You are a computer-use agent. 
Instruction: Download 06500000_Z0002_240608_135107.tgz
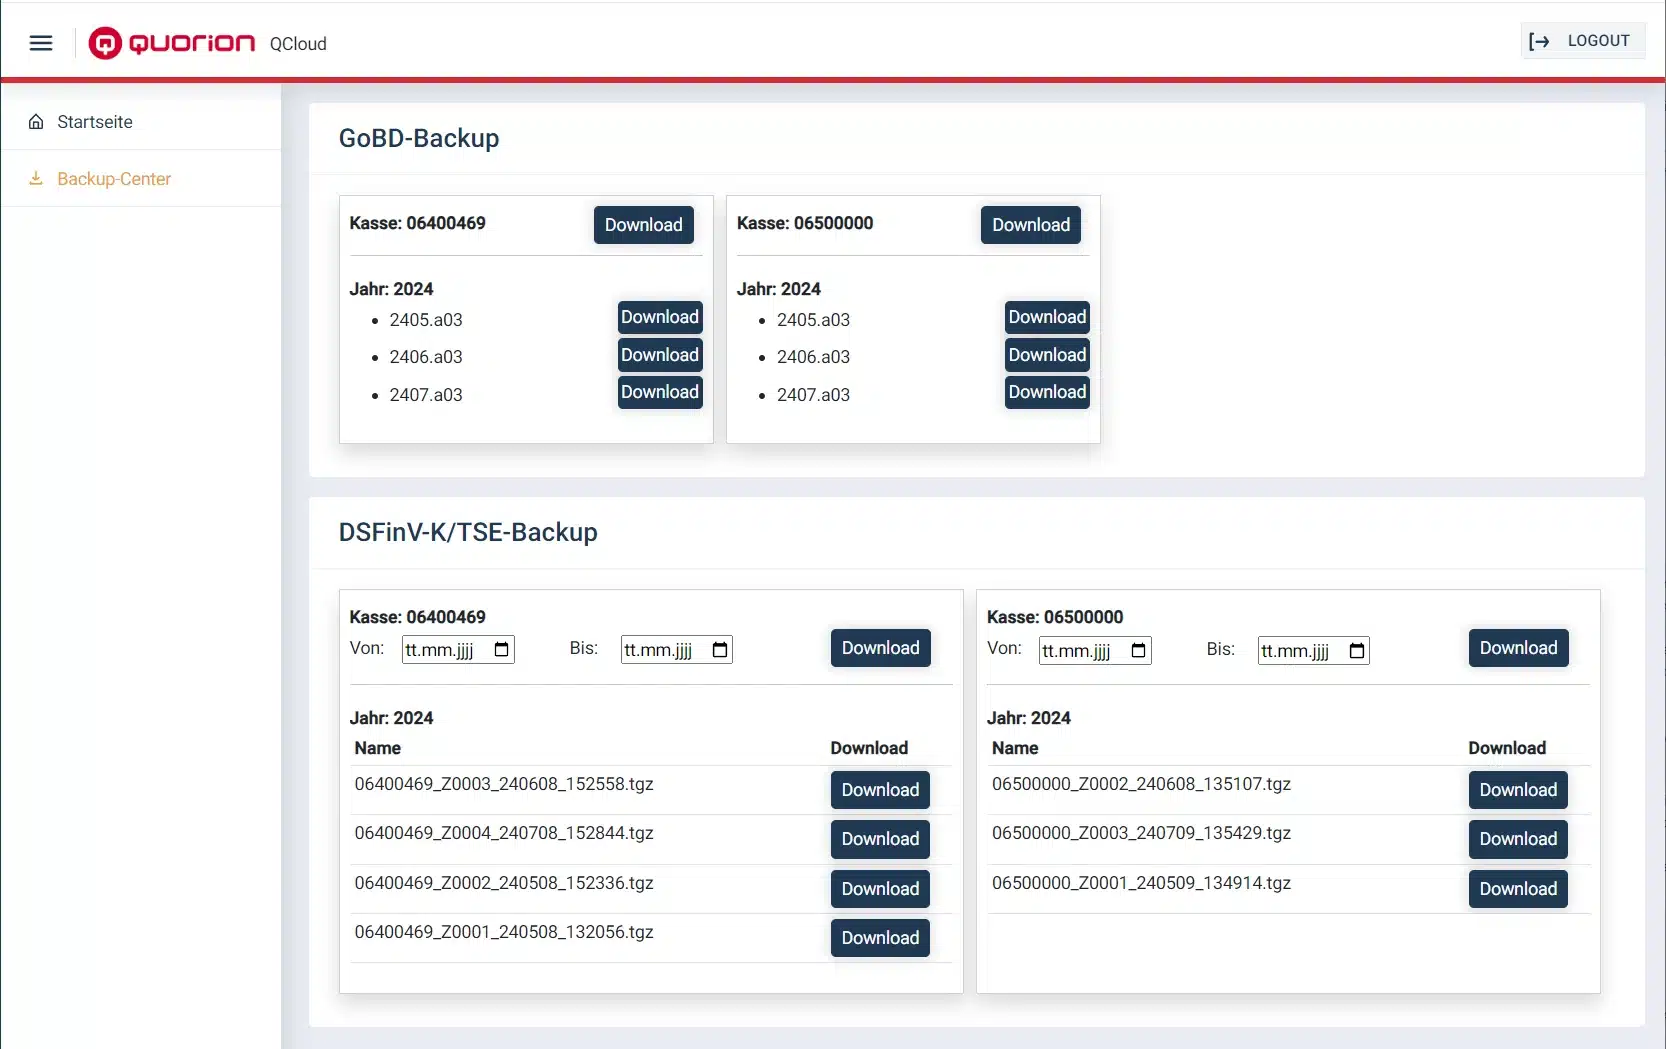1518,790
